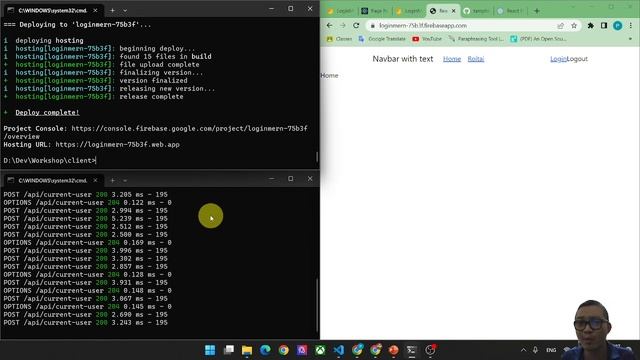Open Xbox app from taskbar

pos(320,350)
